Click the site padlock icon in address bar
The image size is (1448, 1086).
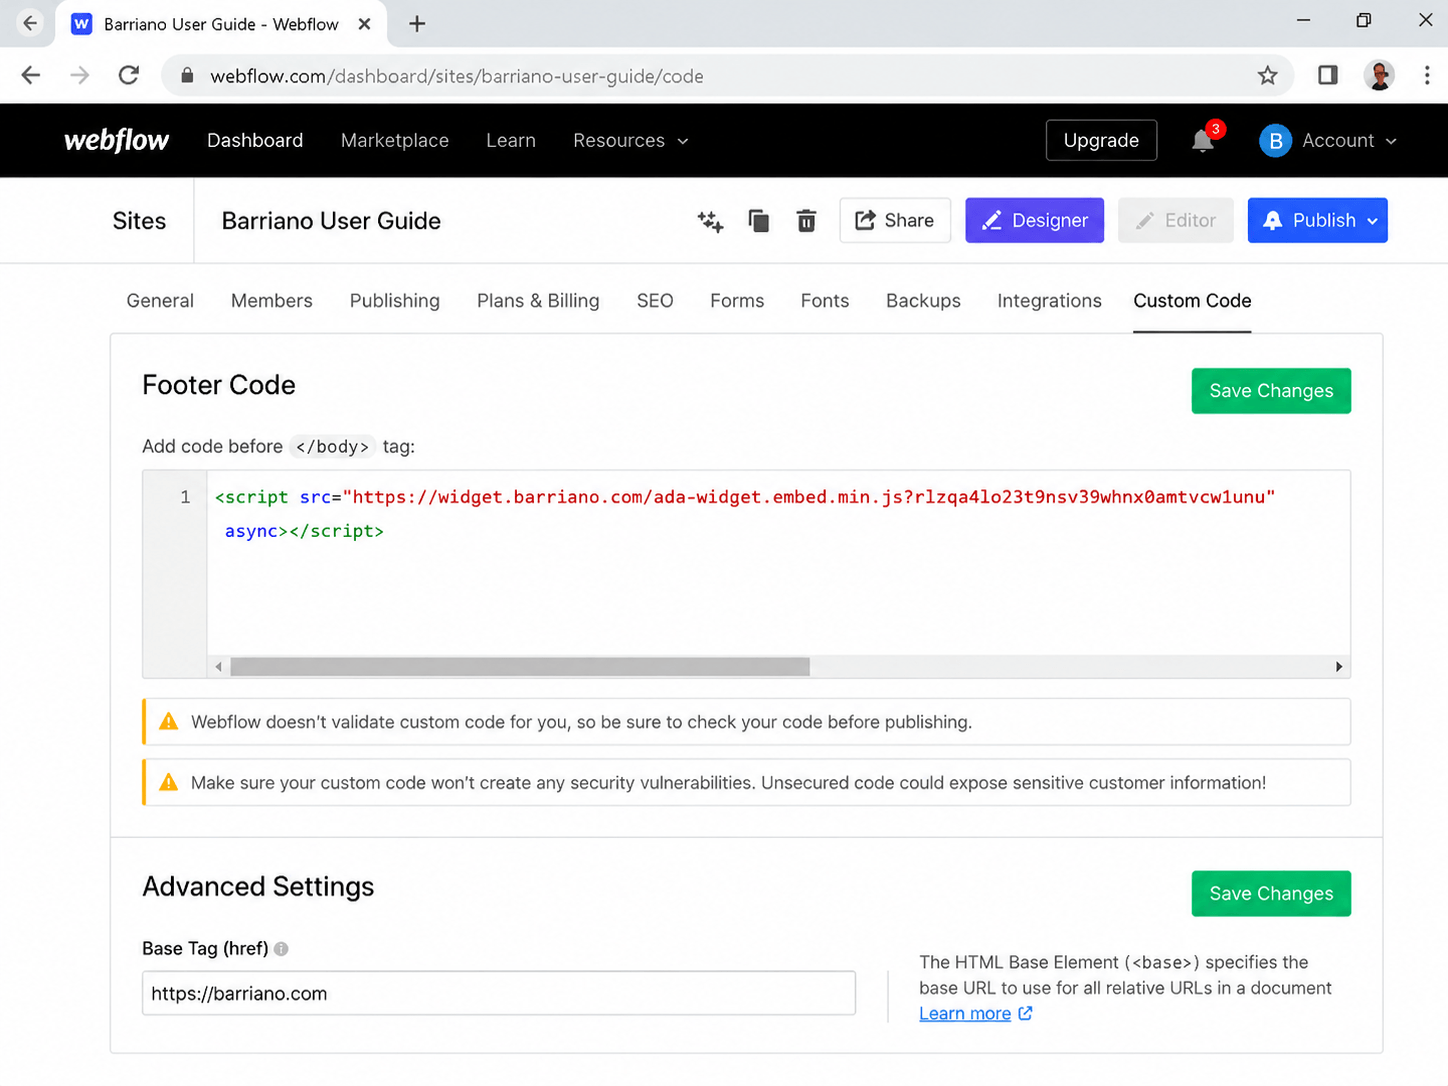(x=186, y=76)
